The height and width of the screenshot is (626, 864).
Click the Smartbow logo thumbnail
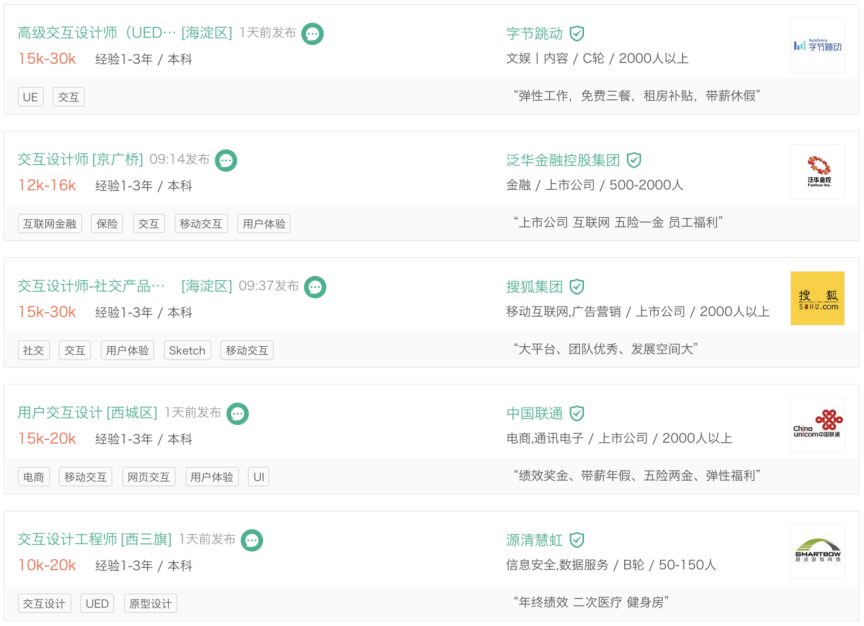(x=817, y=551)
